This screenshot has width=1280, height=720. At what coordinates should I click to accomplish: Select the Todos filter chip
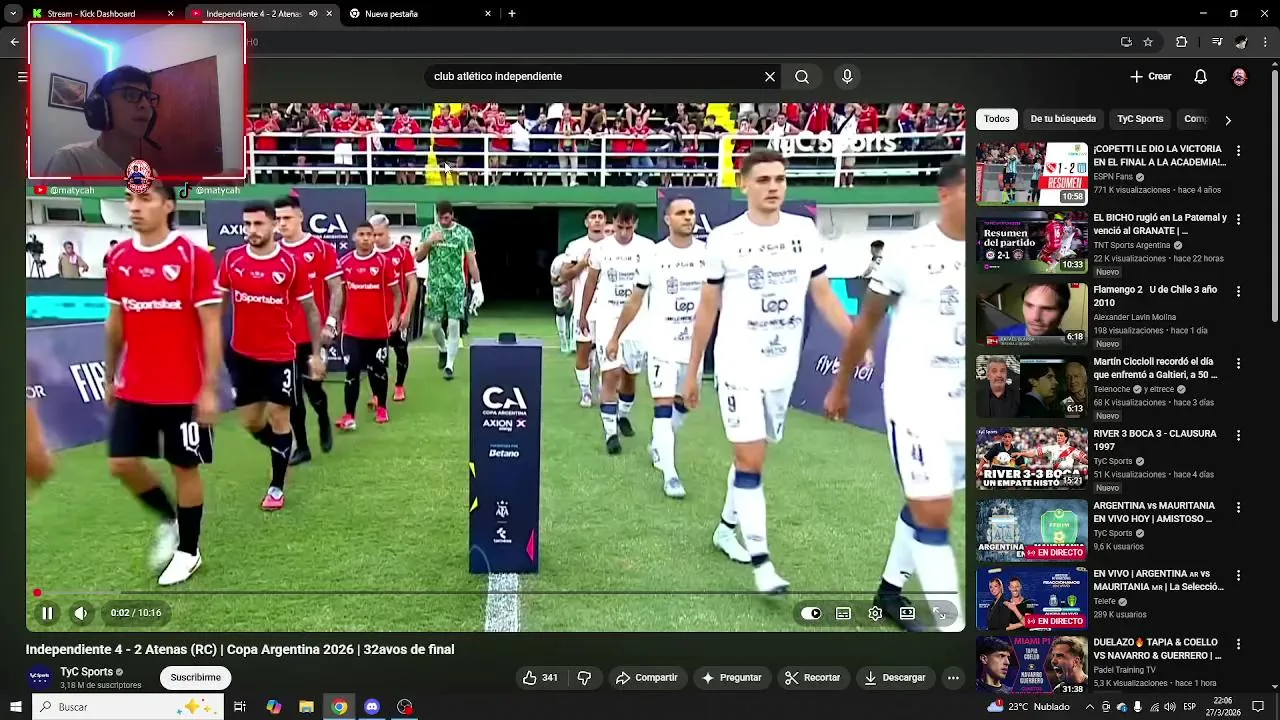(997, 119)
